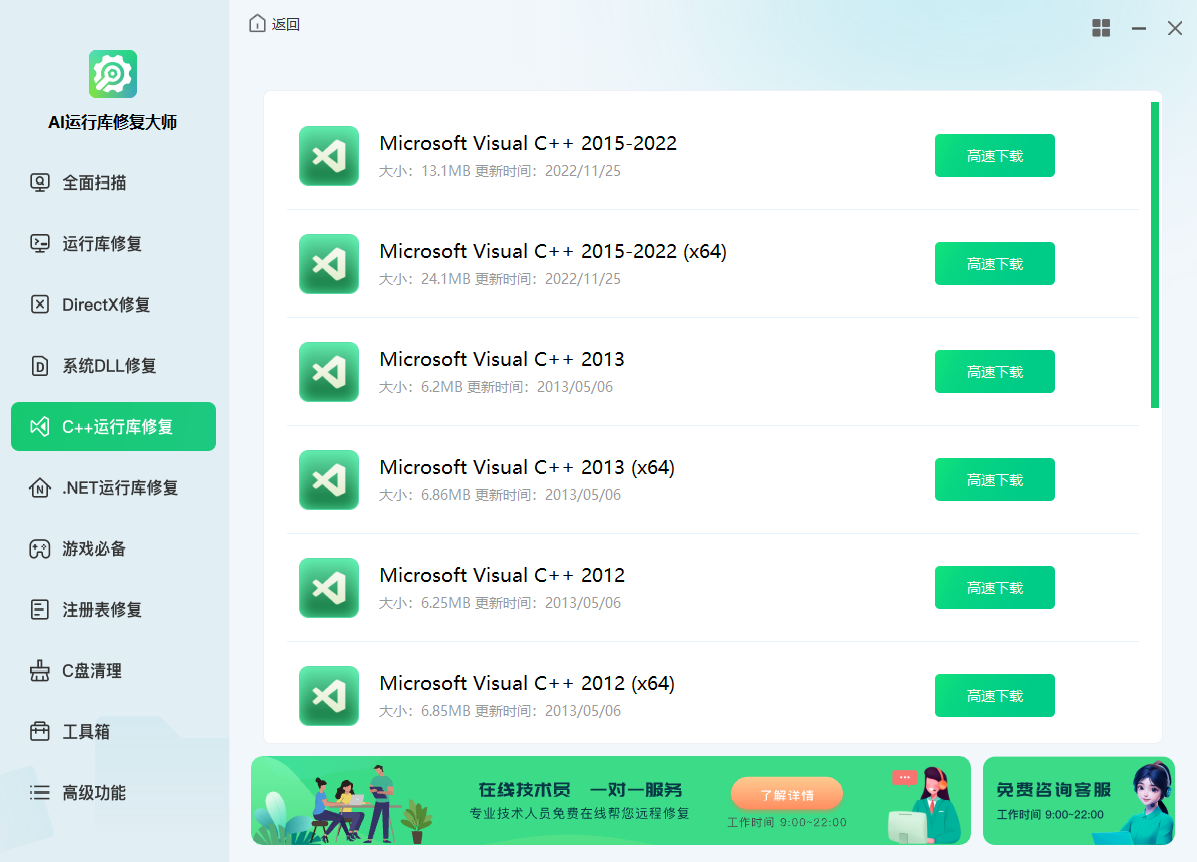Click the AI运行库修复大师 app logo

pyautogui.click(x=113, y=74)
